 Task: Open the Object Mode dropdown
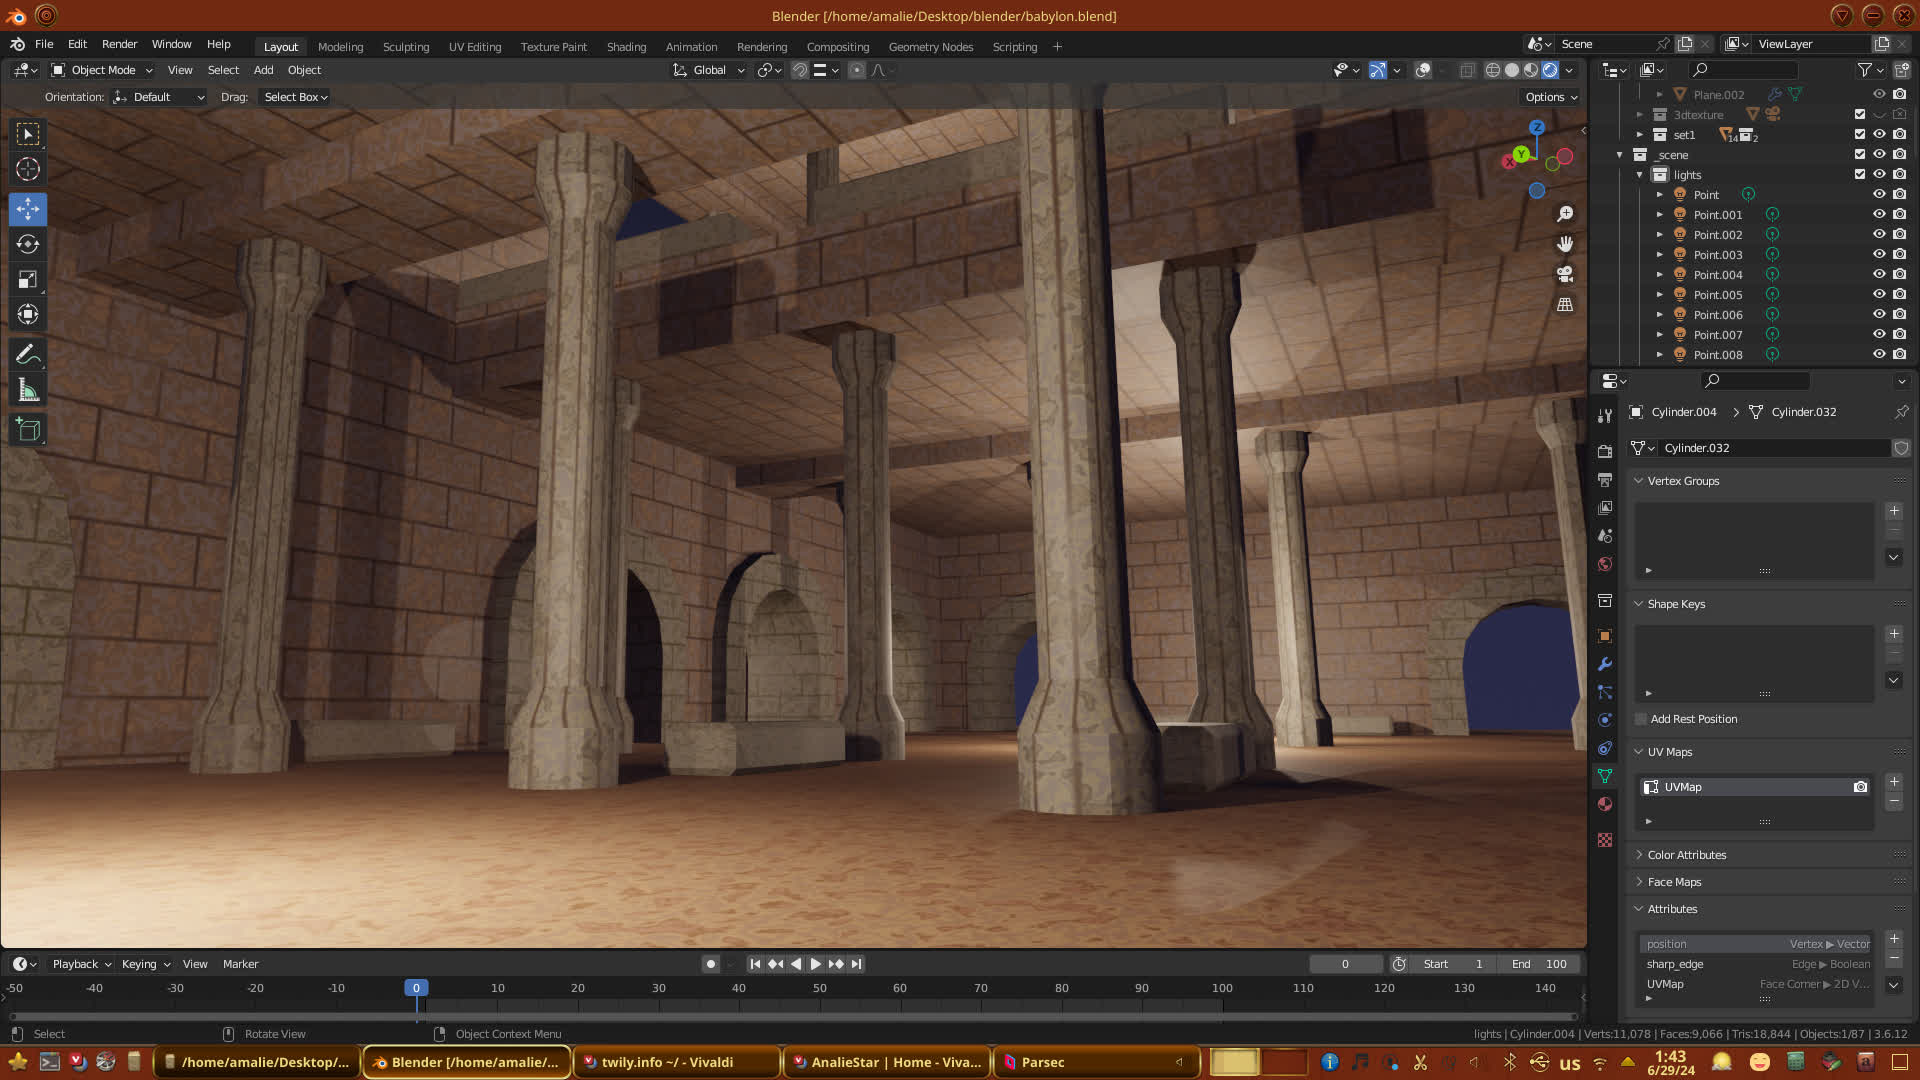tap(102, 70)
